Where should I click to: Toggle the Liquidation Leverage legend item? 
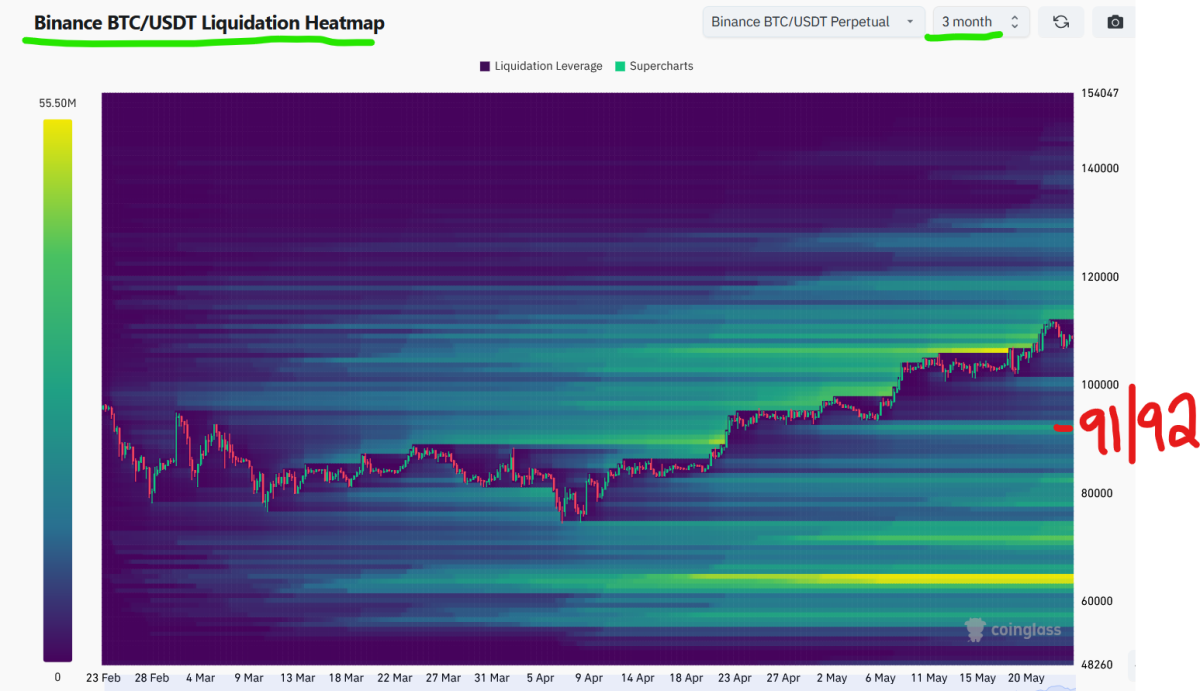point(541,66)
